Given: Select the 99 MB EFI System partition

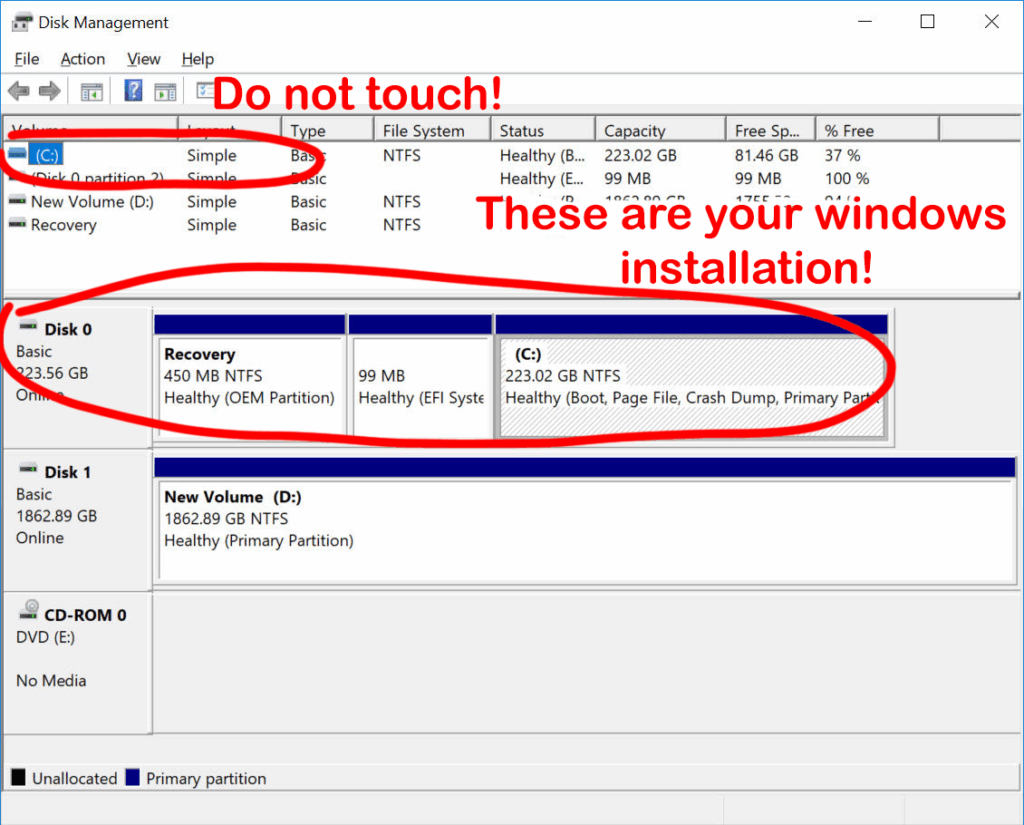Looking at the screenshot, I should 420,385.
